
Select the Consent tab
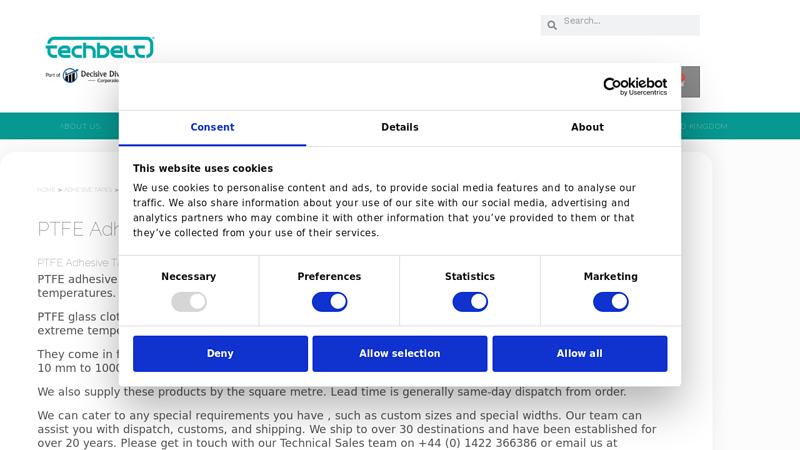(x=212, y=128)
